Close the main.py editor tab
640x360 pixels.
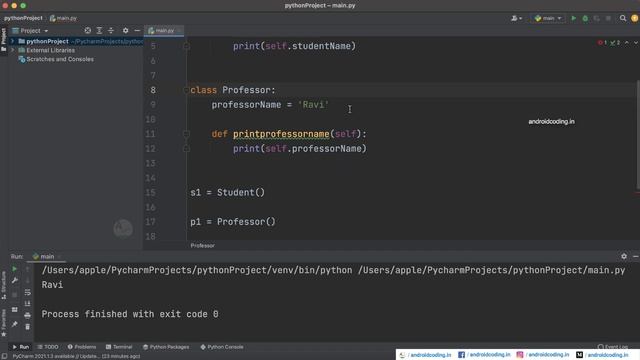pos(179,31)
